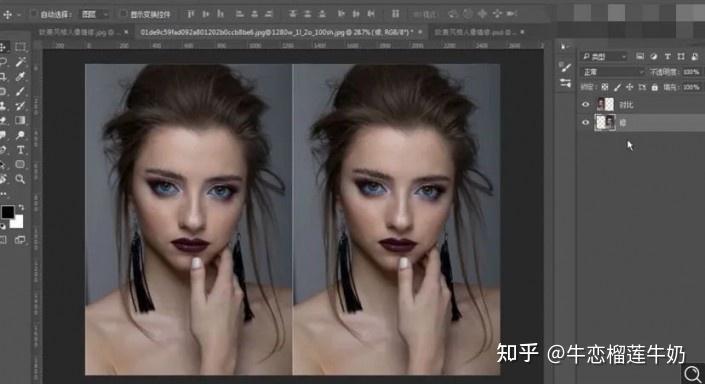Click the foreground black color swatch
The image size is (705, 384).
pyautogui.click(x=8, y=212)
